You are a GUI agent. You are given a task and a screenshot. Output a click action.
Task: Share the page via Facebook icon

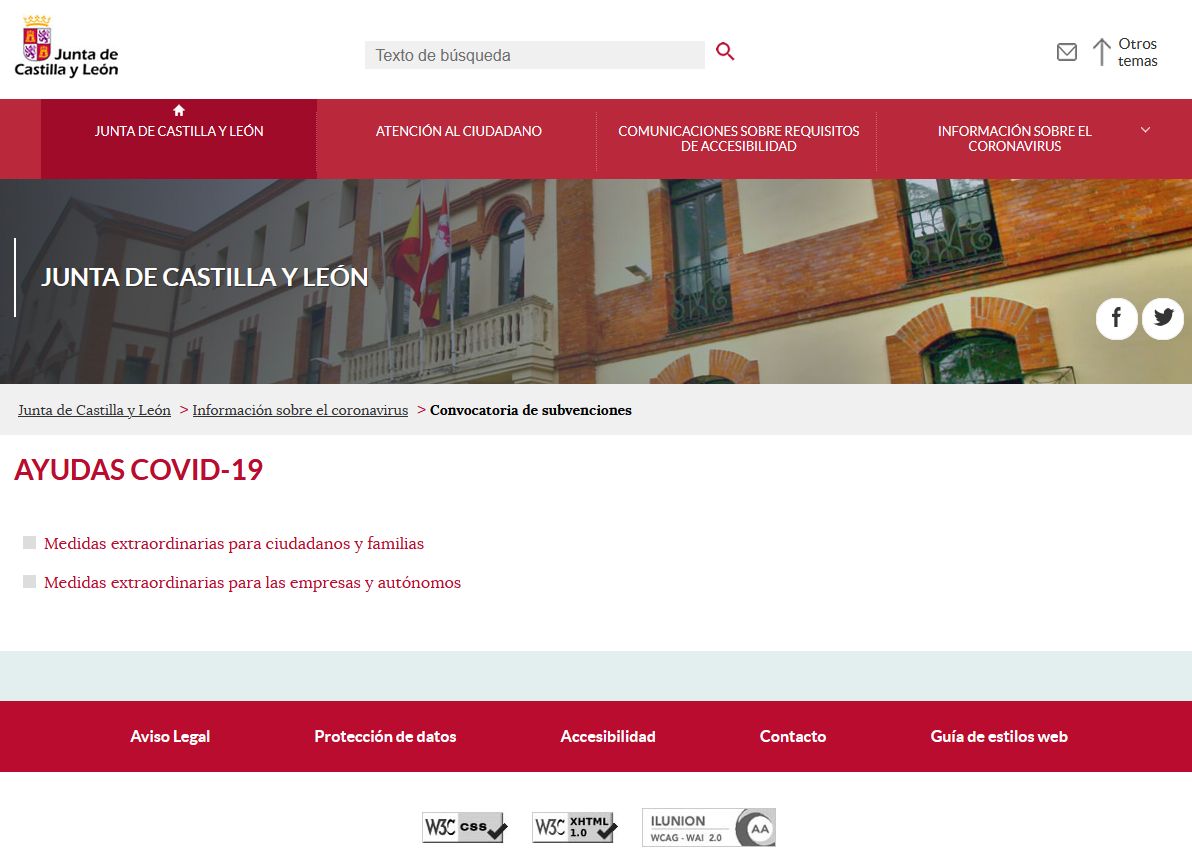(x=1116, y=318)
